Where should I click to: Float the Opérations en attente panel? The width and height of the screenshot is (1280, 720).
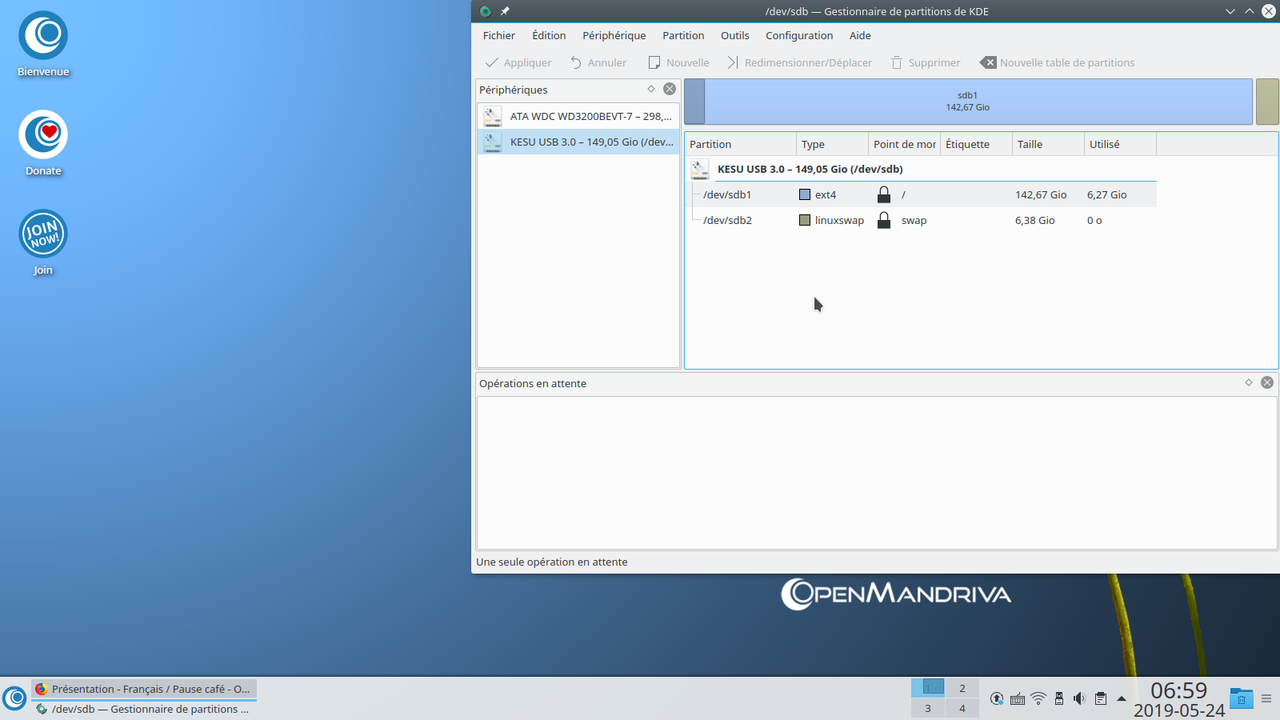coord(1249,383)
